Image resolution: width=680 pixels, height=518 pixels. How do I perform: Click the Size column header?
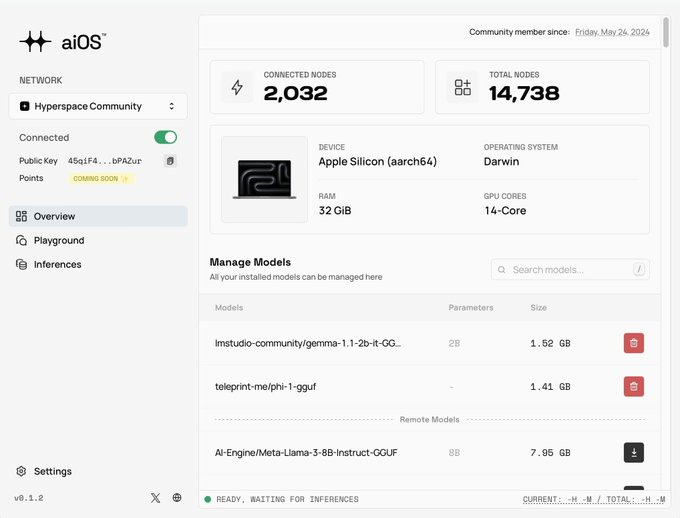[539, 308]
